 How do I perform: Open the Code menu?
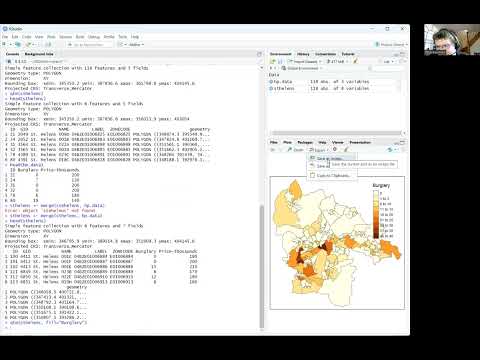tap(27, 37)
